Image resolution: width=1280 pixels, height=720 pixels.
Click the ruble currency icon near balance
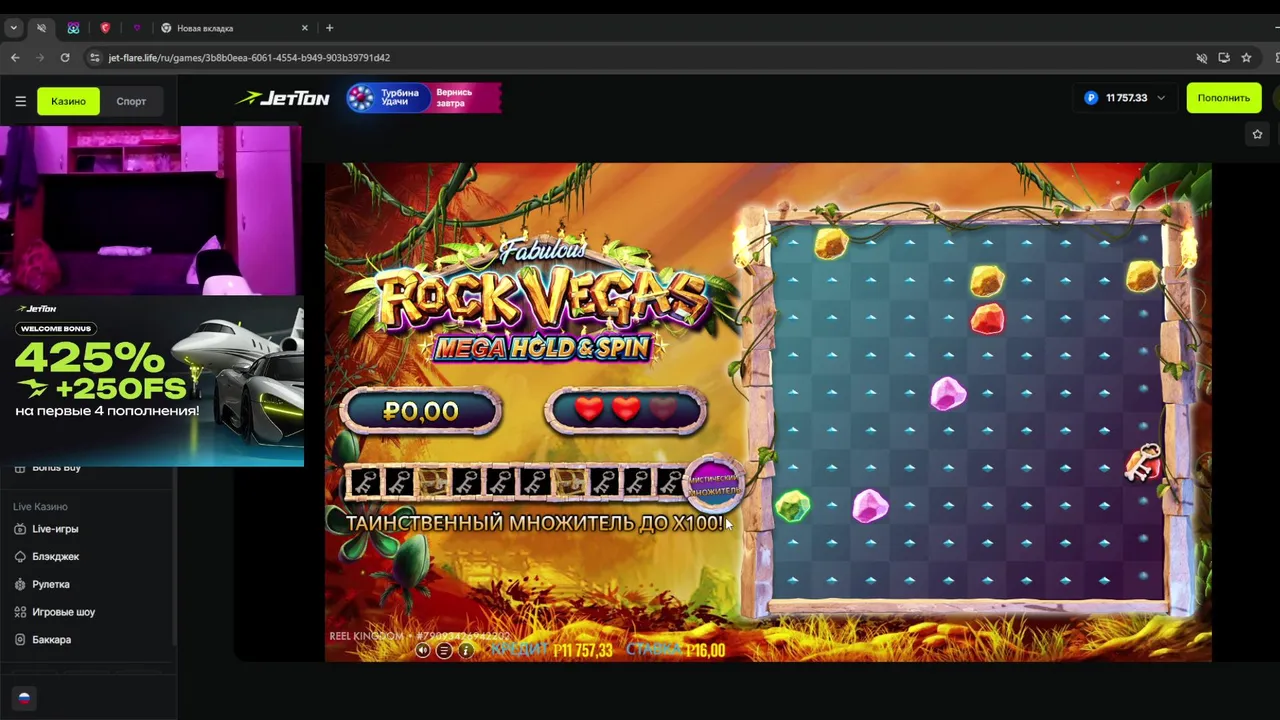coord(1091,98)
